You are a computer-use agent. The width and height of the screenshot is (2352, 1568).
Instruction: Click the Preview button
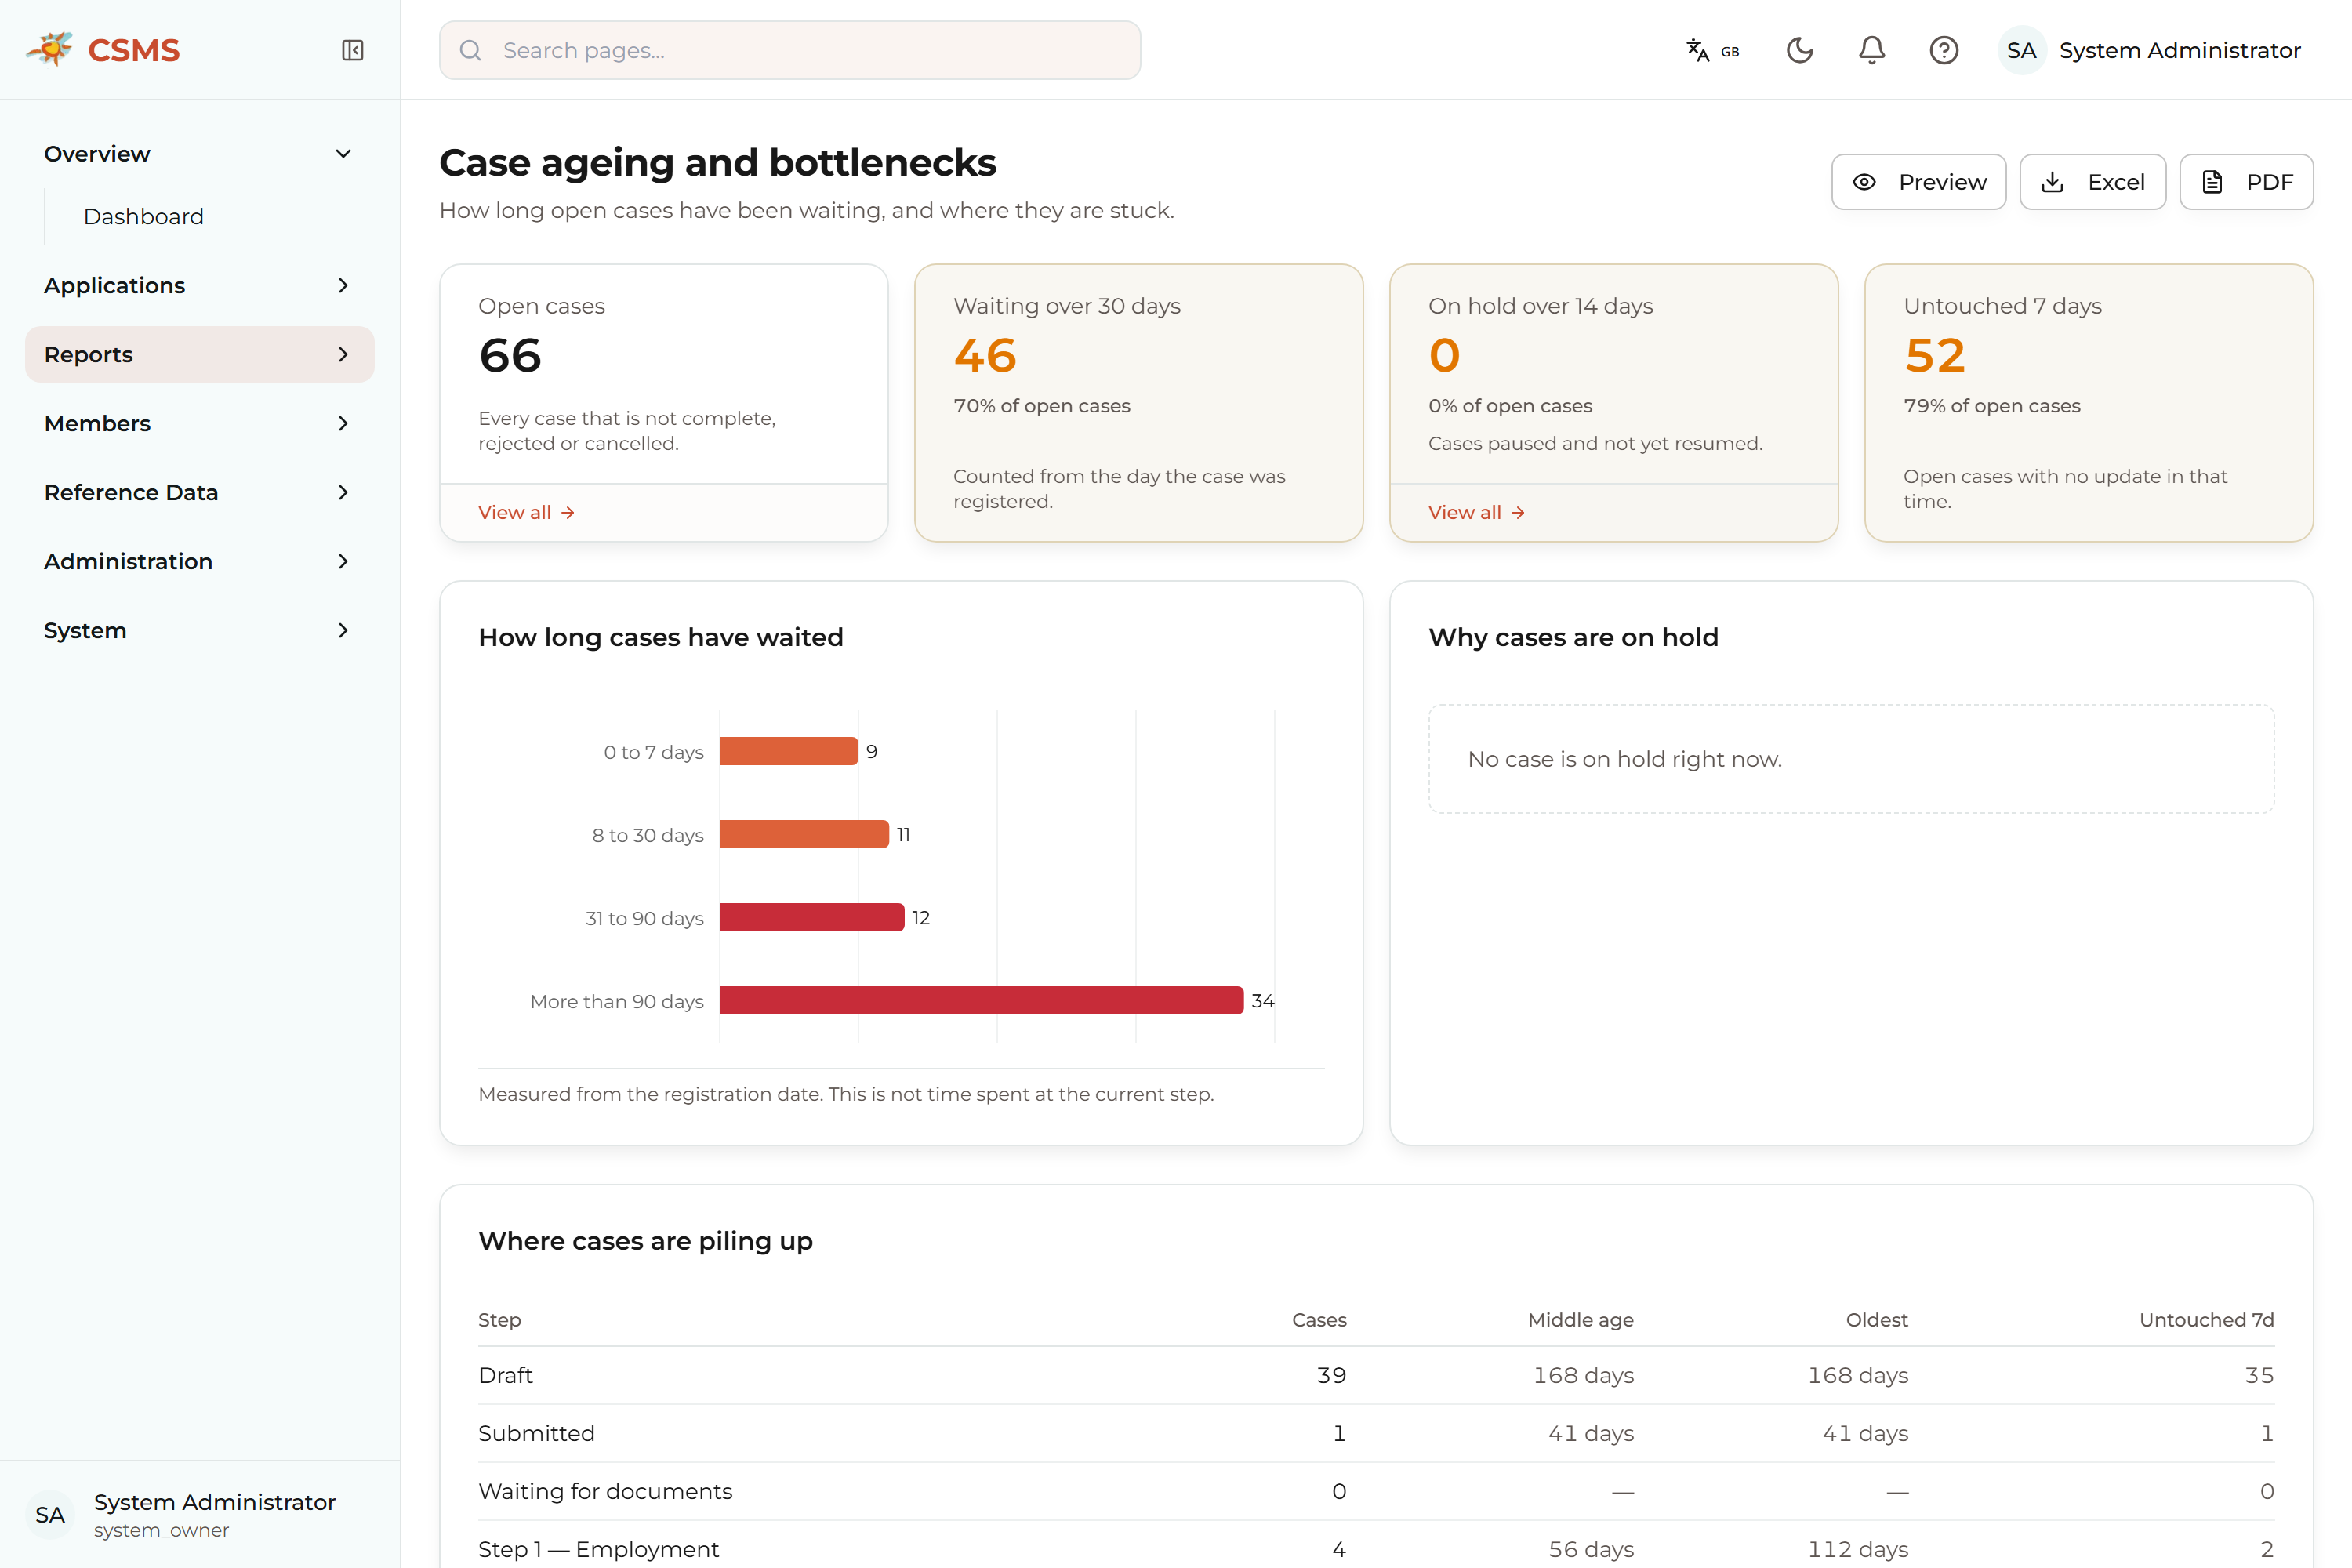pyautogui.click(x=1918, y=182)
